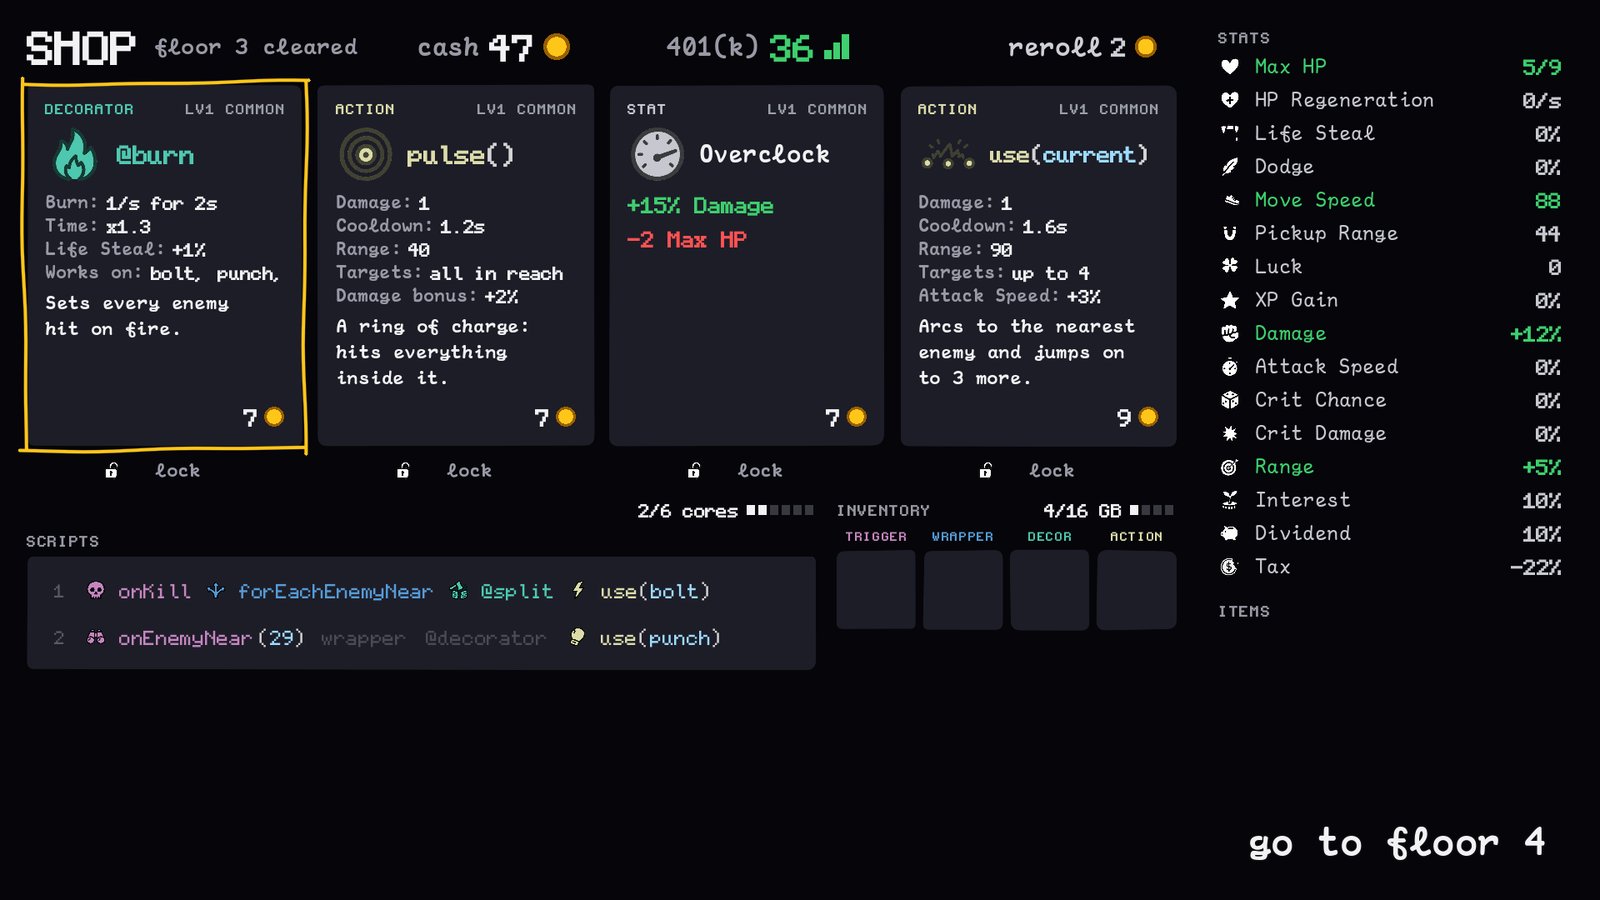The image size is (1600, 900).
Task: Click the Interest stat row
Action: click(x=1391, y=500)
